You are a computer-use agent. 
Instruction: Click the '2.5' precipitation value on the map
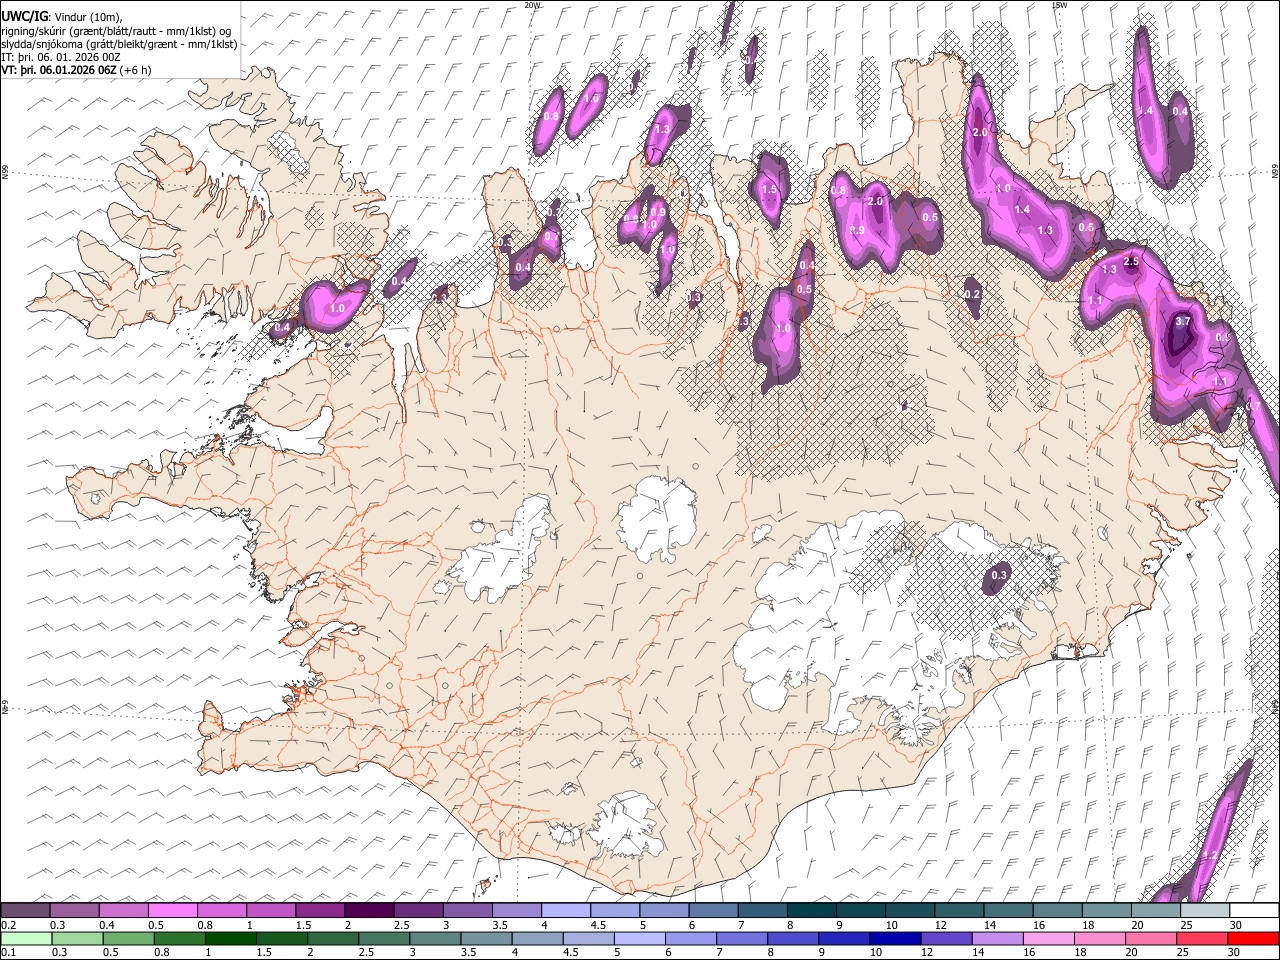pos(1131,262)
